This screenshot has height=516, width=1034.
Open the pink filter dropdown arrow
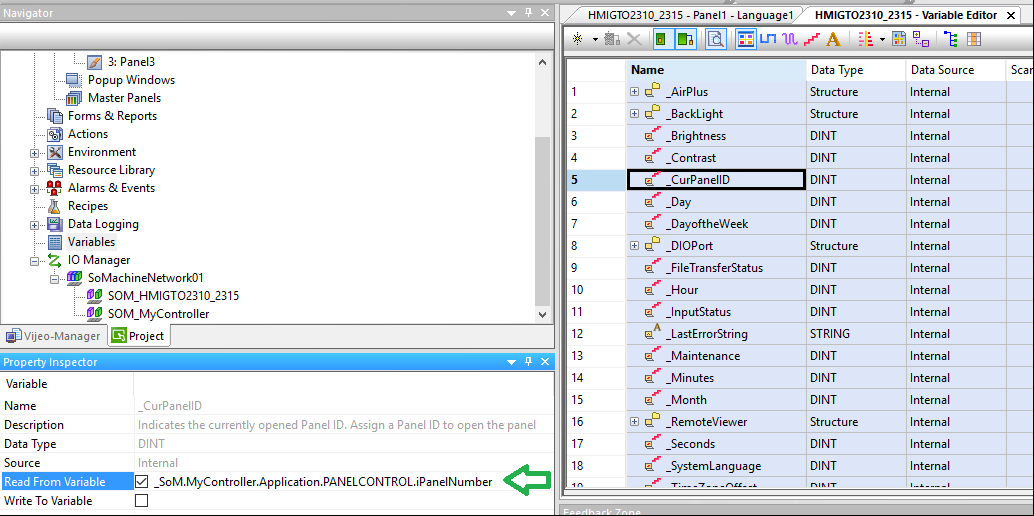tap(882, 40)
